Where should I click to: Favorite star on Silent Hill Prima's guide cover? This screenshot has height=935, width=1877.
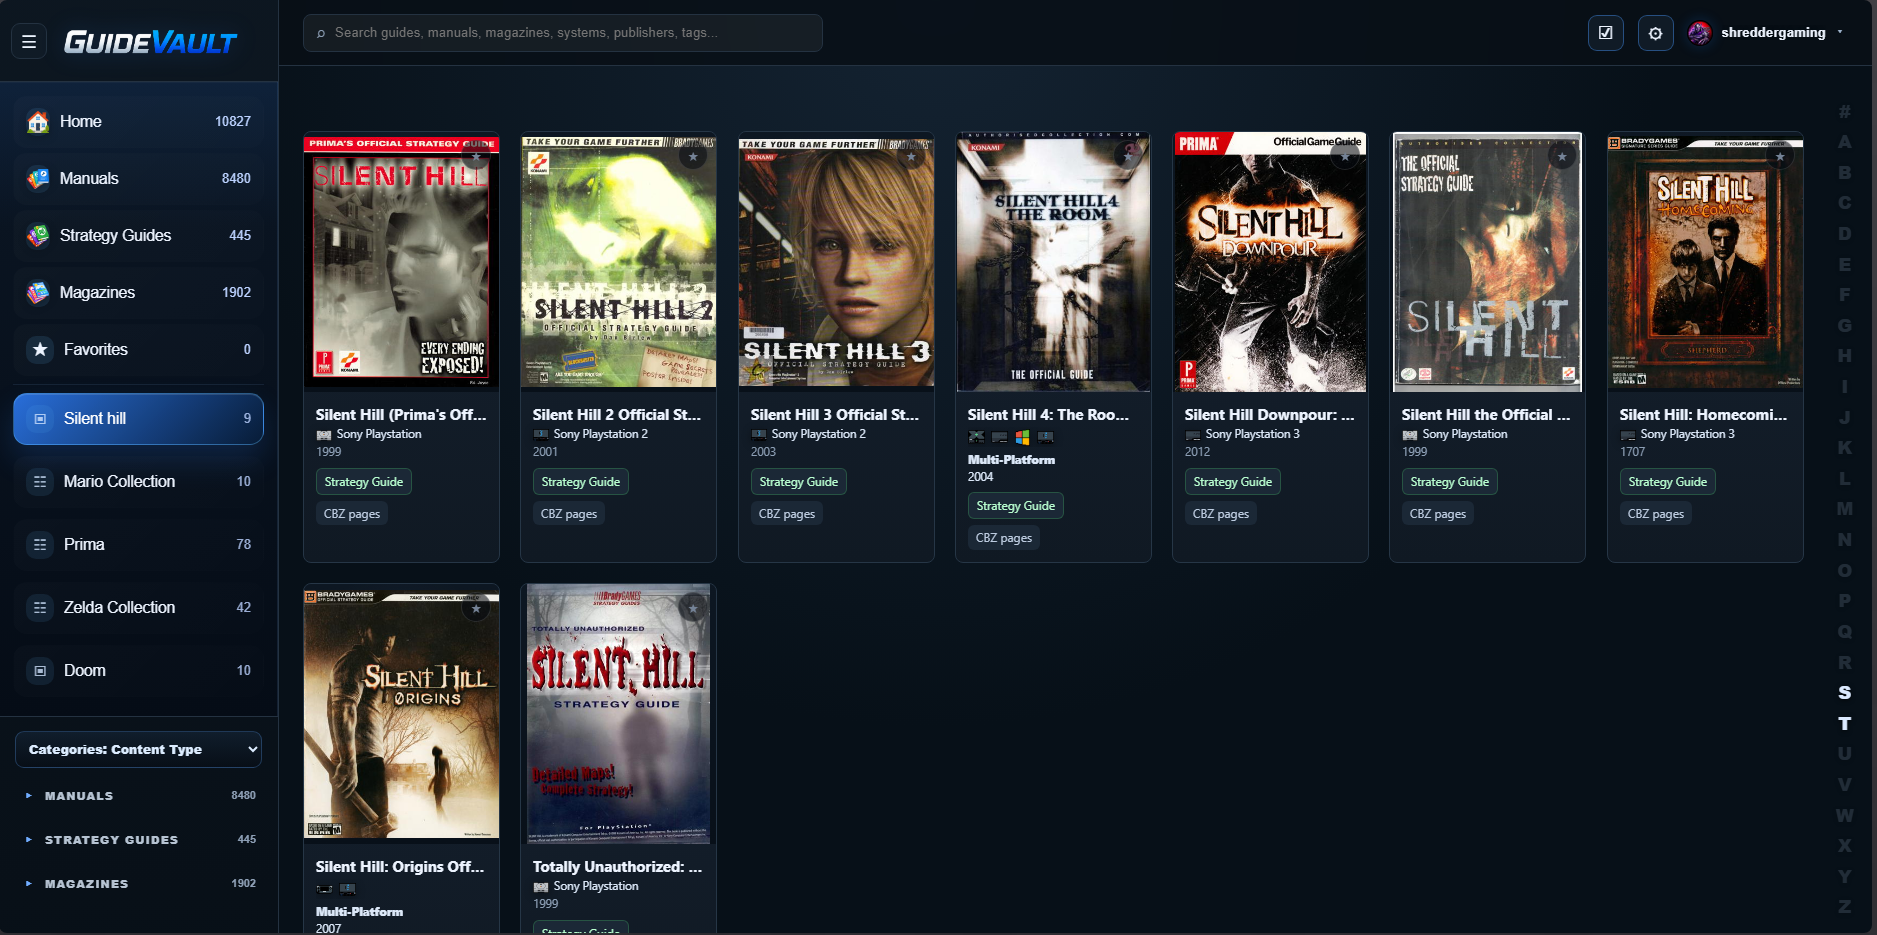coord(476,157)
